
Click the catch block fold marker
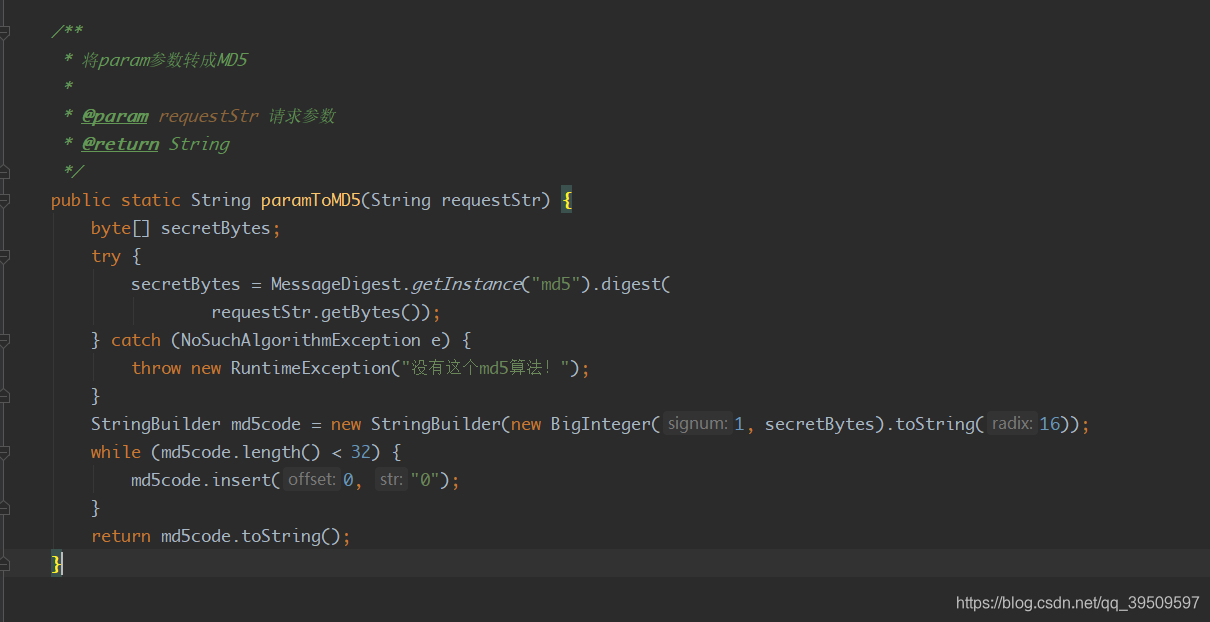[x=5, y=341]
